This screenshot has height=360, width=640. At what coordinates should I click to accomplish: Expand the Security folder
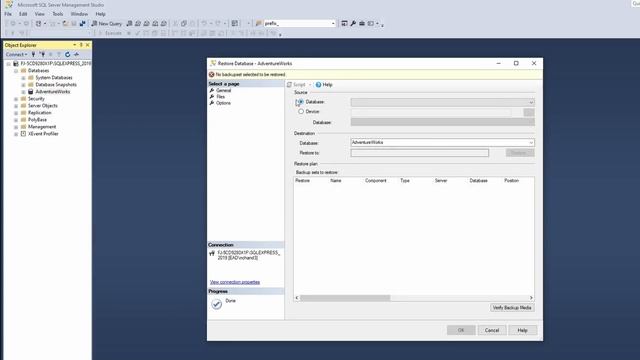pyautogui.click(x=16, y=99)
